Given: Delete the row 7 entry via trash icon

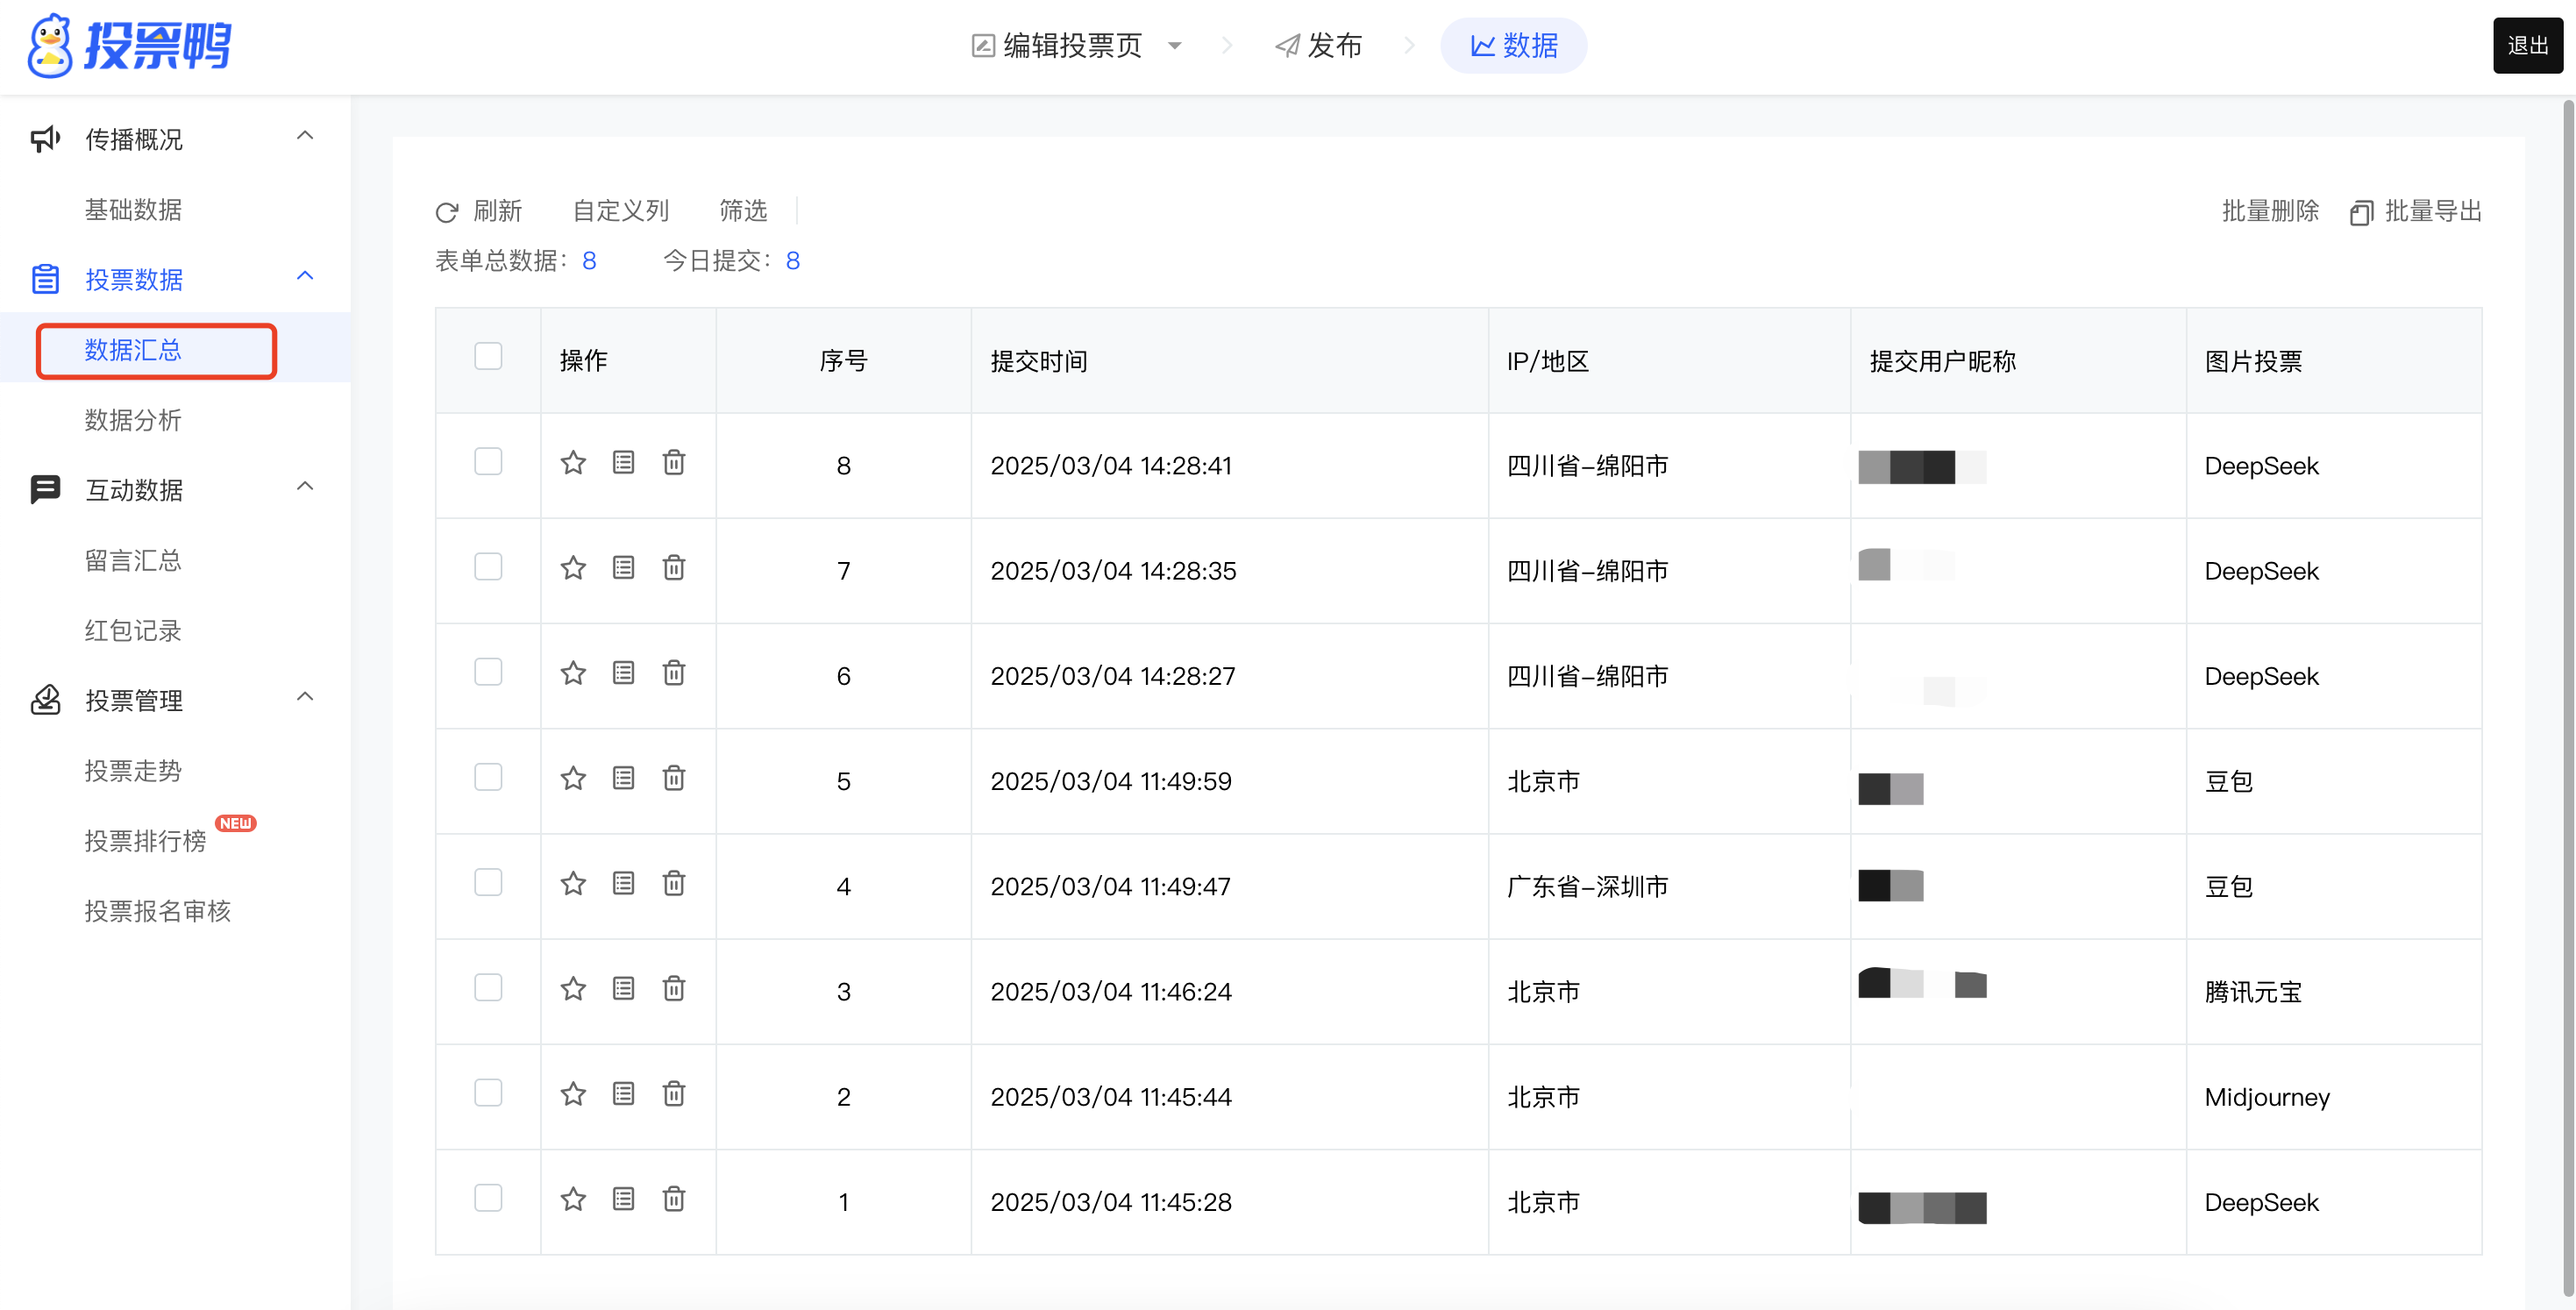Looking at the screenshot, I should 674,568.
